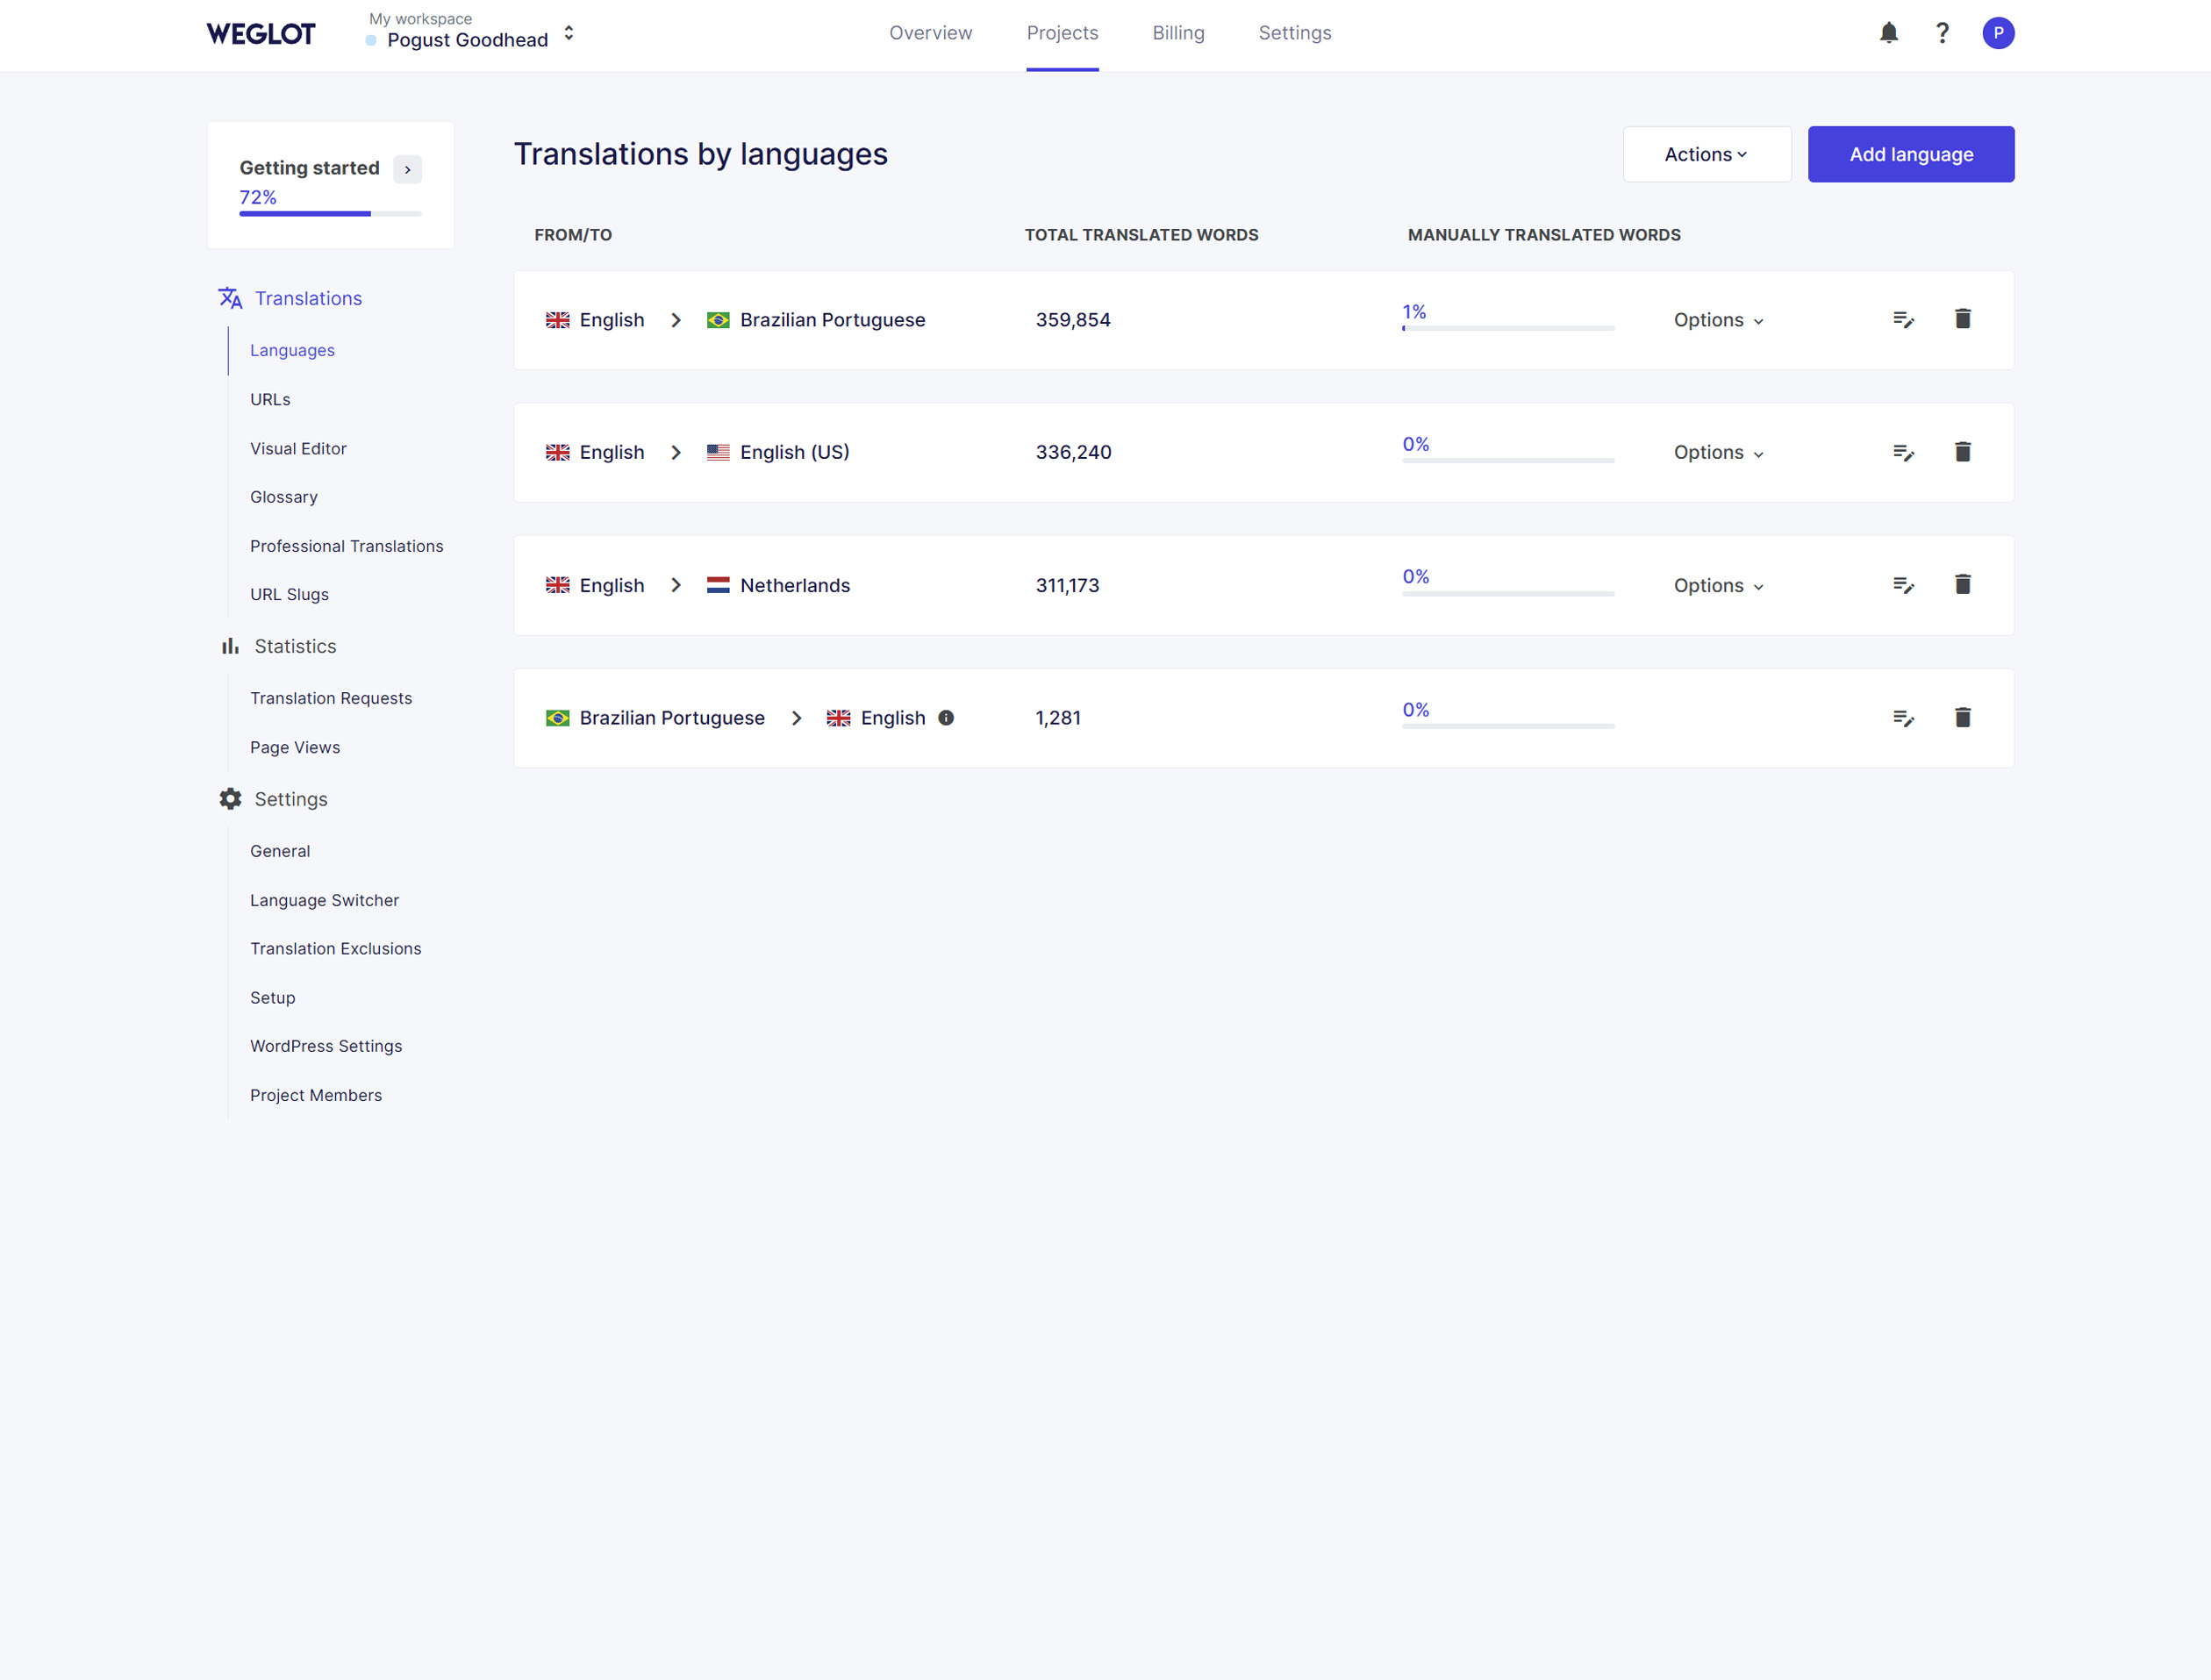Edit translations for English (US) row
Image resolution: width=2211 pixels, height=1680 pixels.
(x=1903, y=452)
